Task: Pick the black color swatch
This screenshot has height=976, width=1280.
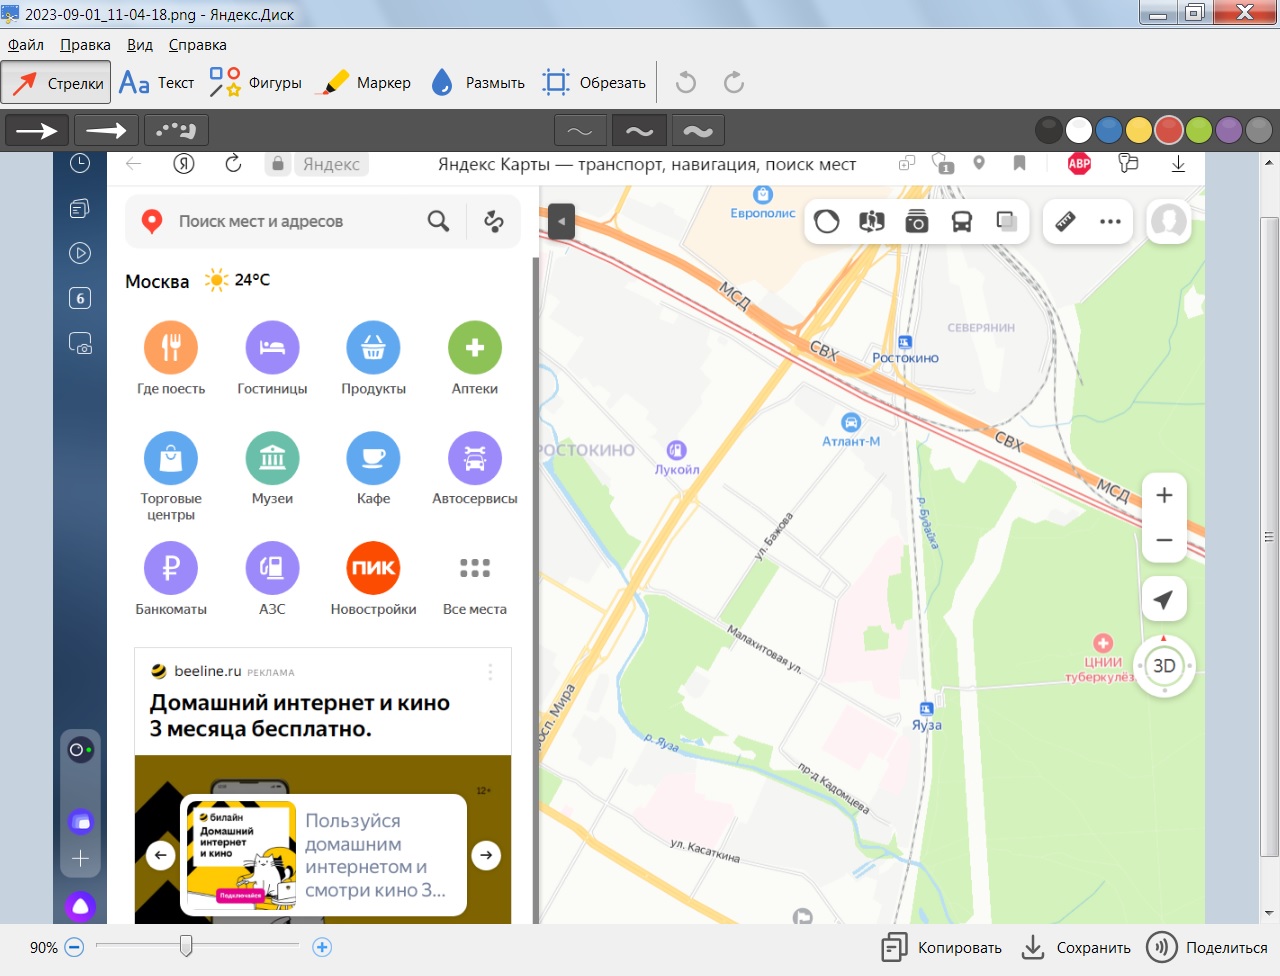Action: pyautogui.click(x=1048, y=130)
